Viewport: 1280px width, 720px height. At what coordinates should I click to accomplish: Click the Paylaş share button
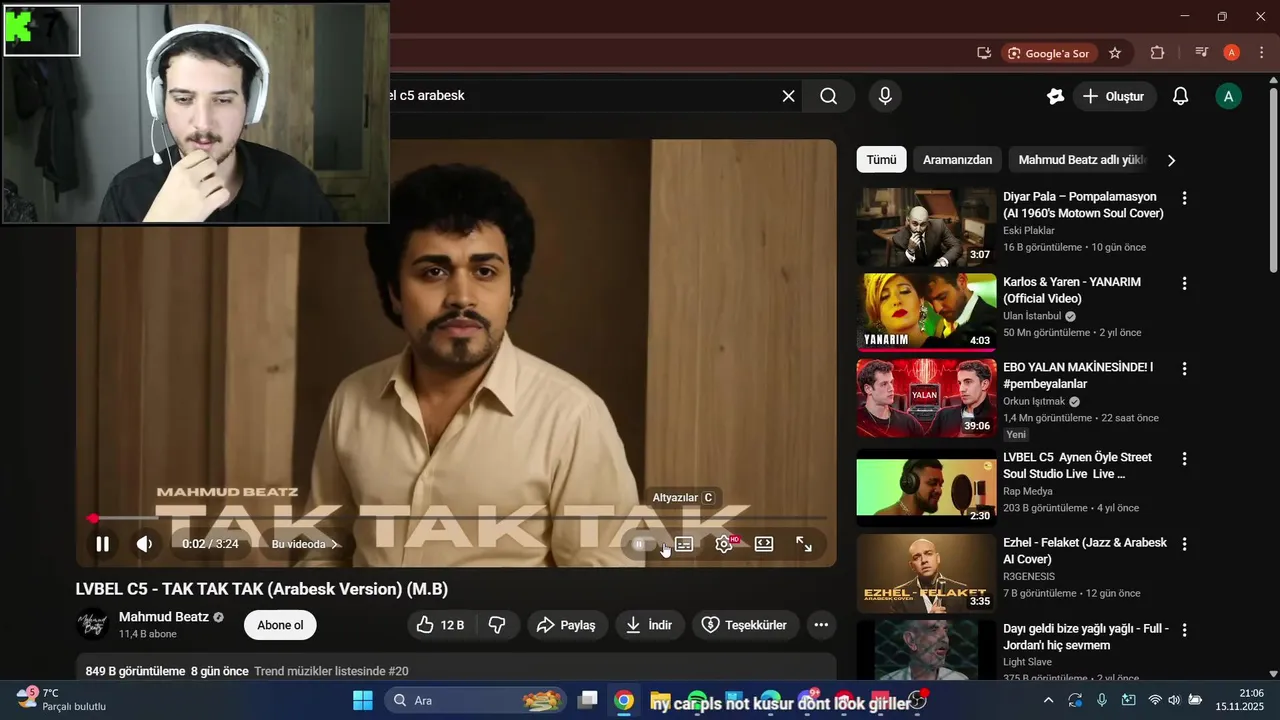pos(566,625)
